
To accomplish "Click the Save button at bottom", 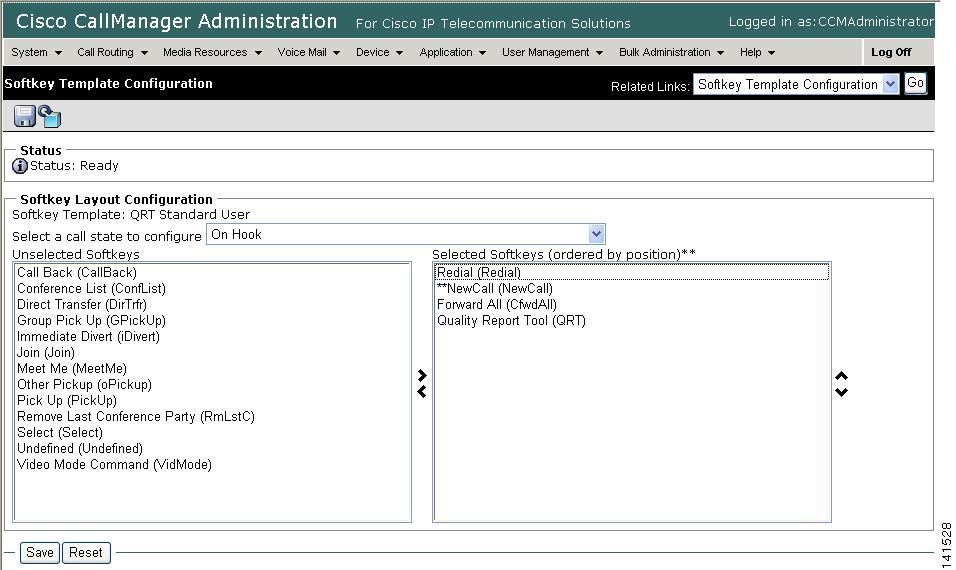I will coord(40,552).
